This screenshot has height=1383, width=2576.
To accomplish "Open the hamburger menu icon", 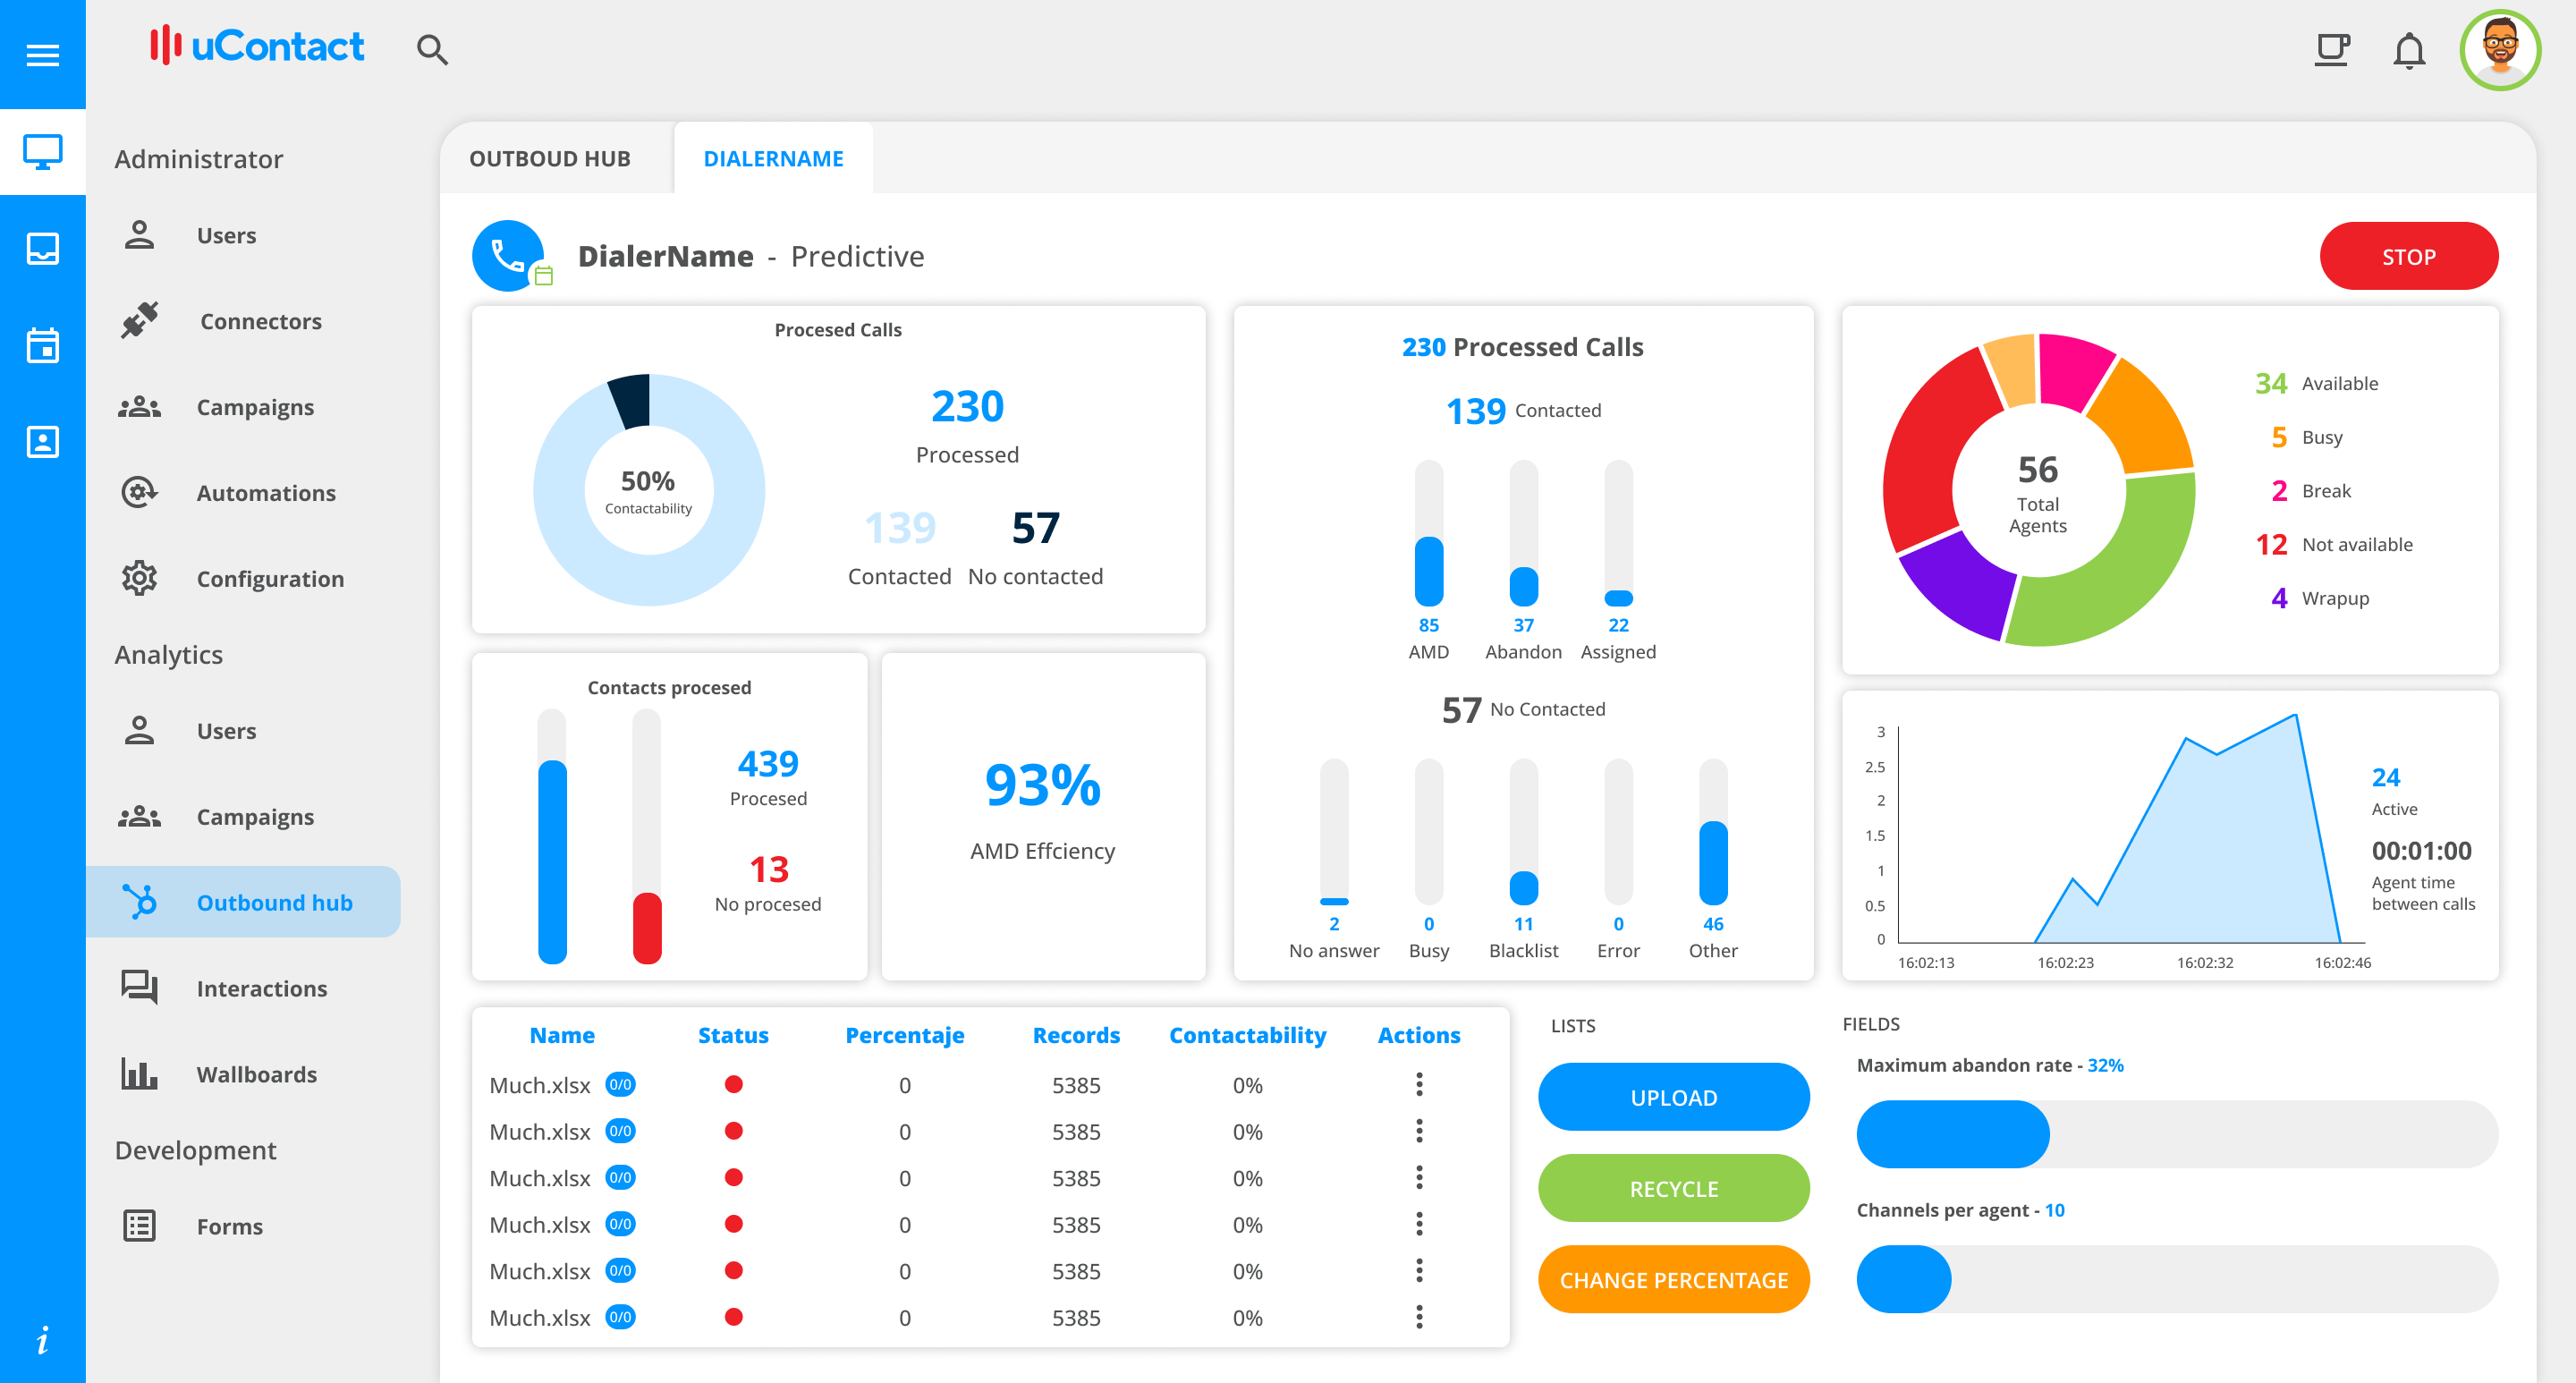I will [42, 54].
